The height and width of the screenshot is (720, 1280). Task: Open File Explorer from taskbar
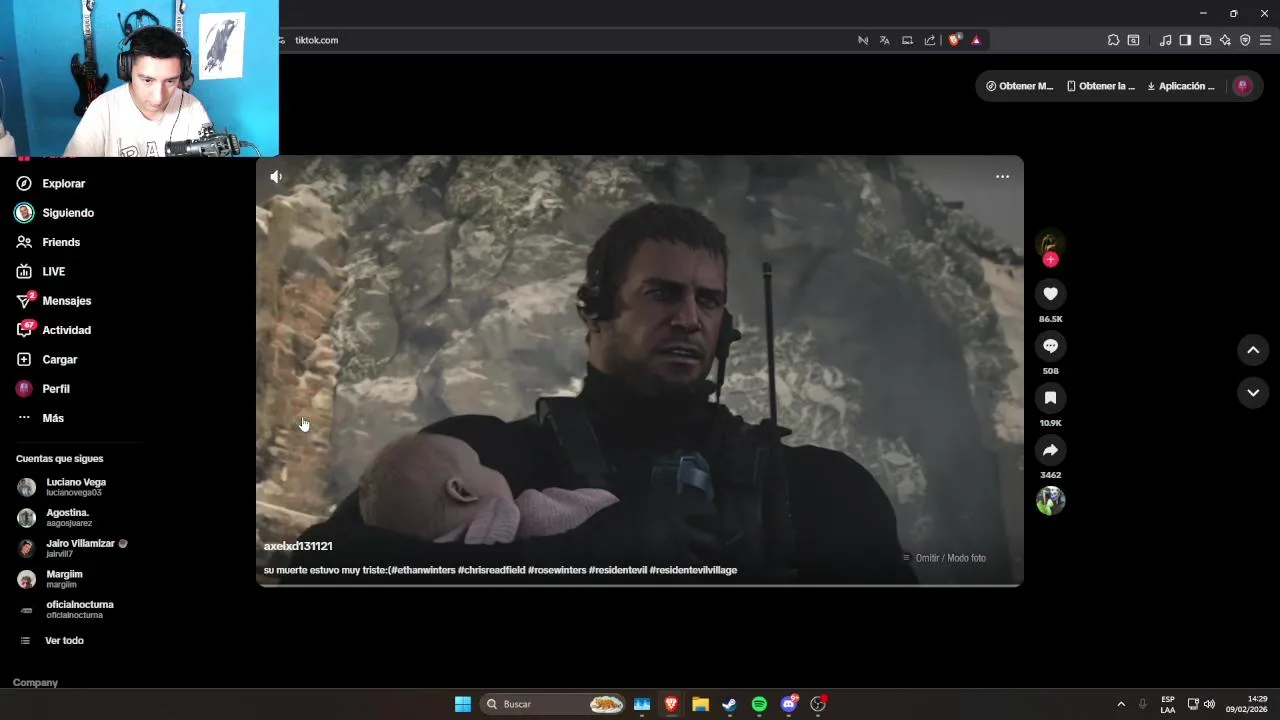700,704
